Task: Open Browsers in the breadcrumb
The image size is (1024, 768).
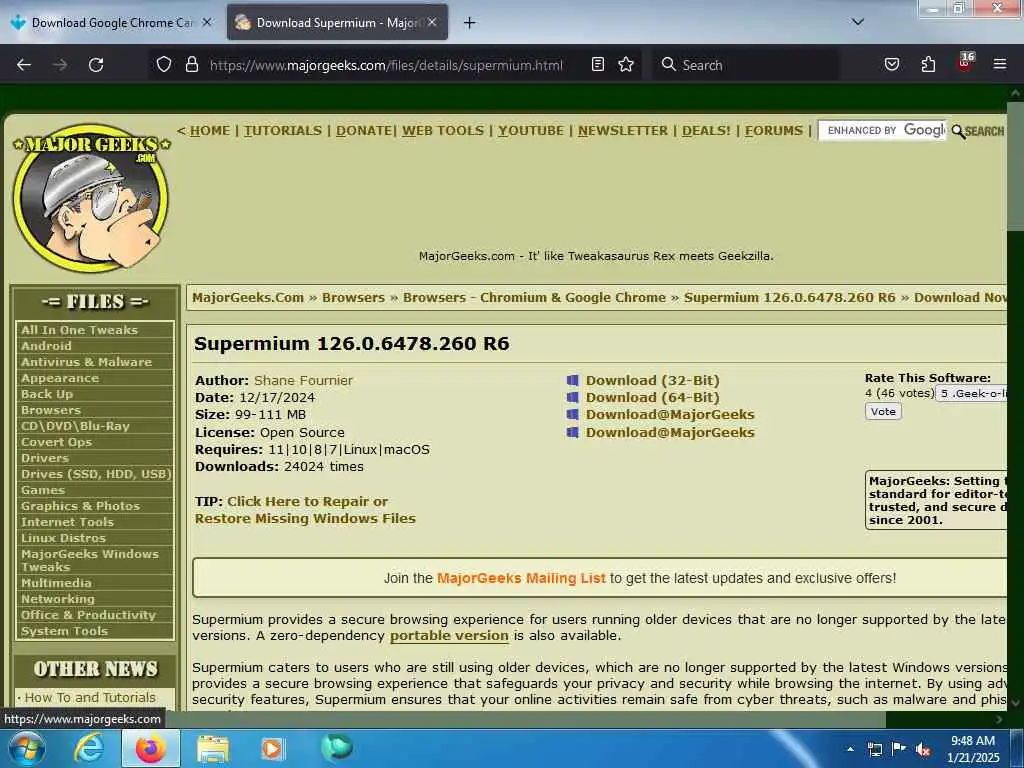Action: (x=353, y=297)
